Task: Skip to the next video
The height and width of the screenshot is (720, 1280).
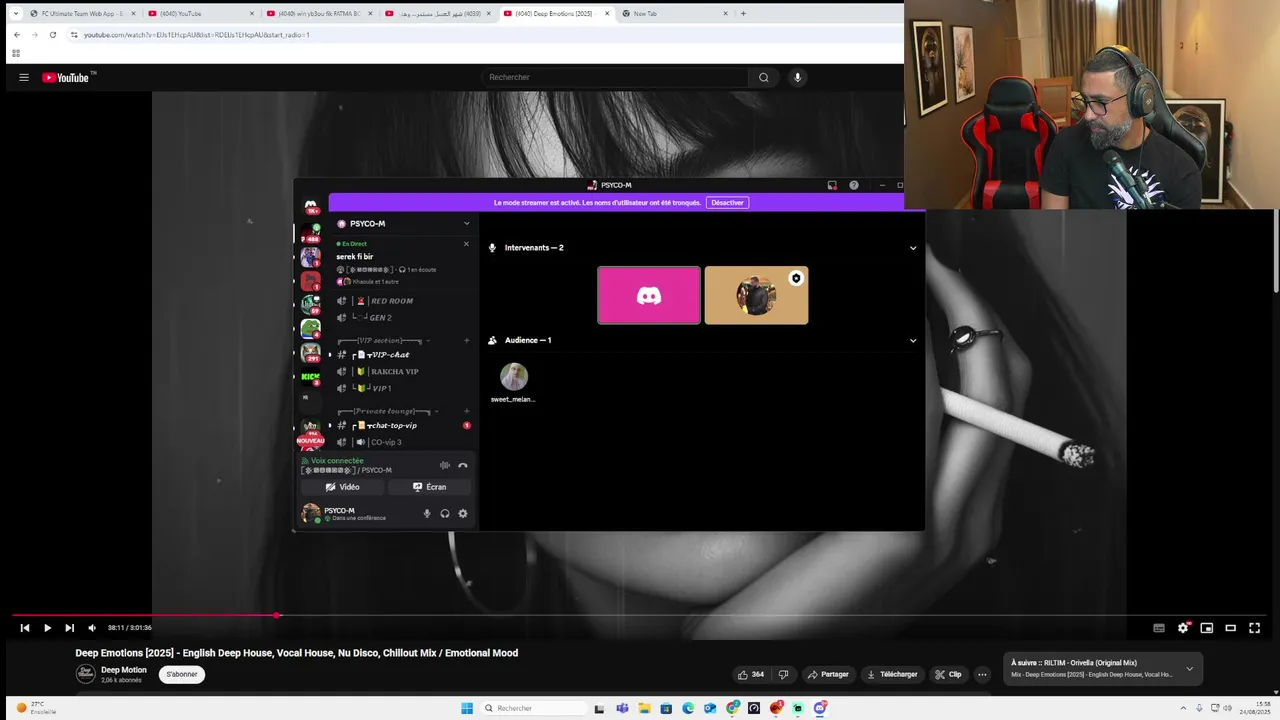Action: pyautogui.click(x=69, y=628)
